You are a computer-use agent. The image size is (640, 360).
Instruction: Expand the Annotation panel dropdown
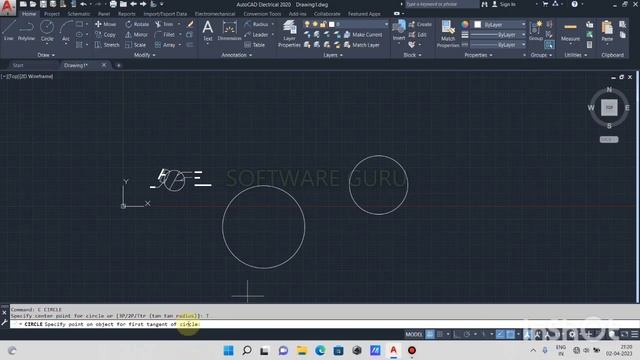[237, 55]
